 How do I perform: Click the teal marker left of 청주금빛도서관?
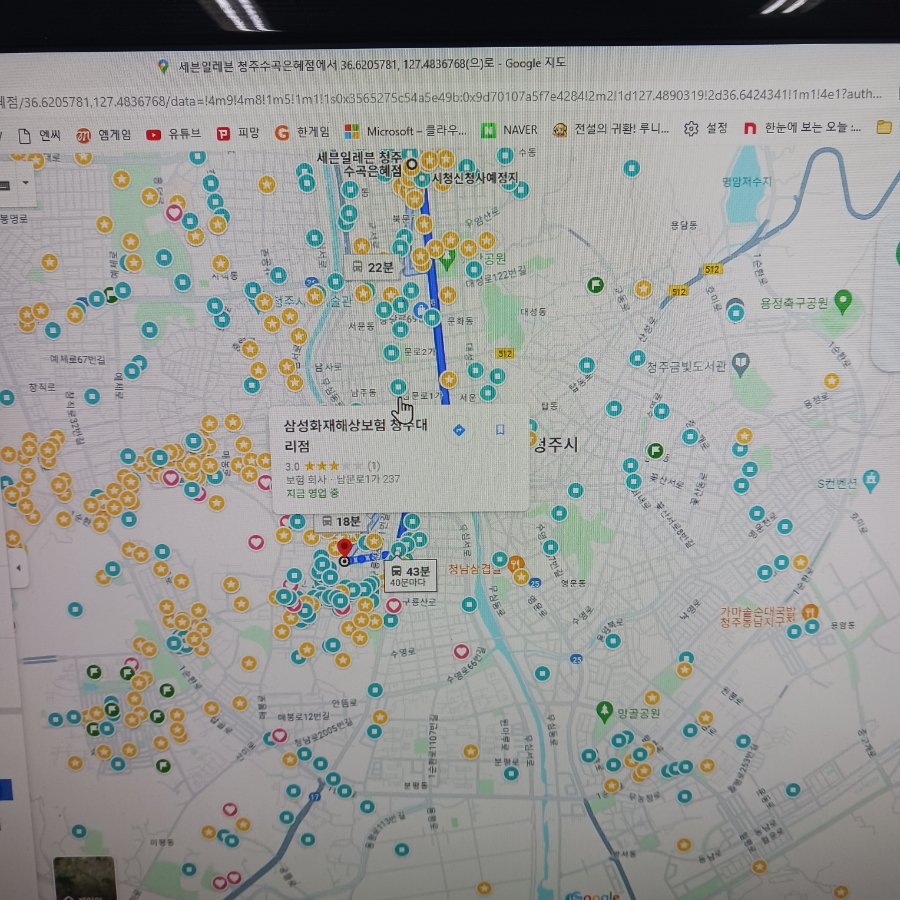click(637, 358)
